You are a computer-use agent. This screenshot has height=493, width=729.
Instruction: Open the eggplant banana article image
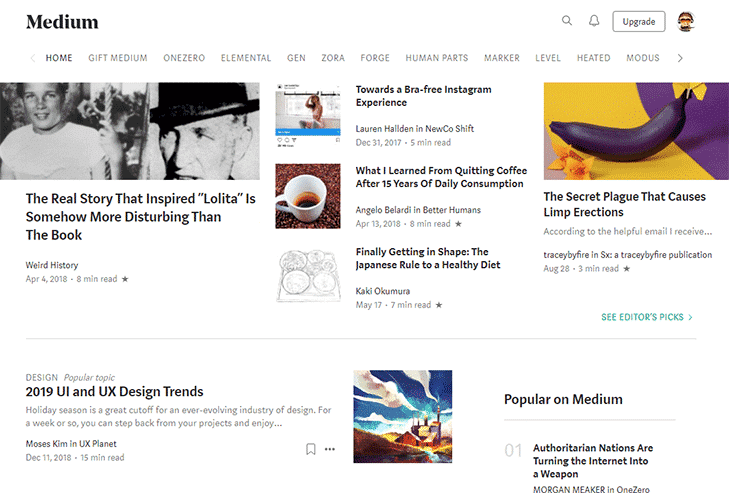[x=636, y=130]
